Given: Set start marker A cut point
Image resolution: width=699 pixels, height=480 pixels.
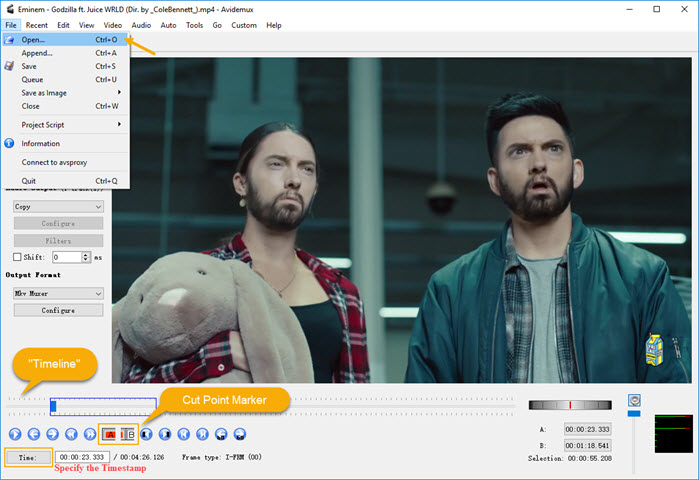Looking at the screenshot, I should point(109,434).
